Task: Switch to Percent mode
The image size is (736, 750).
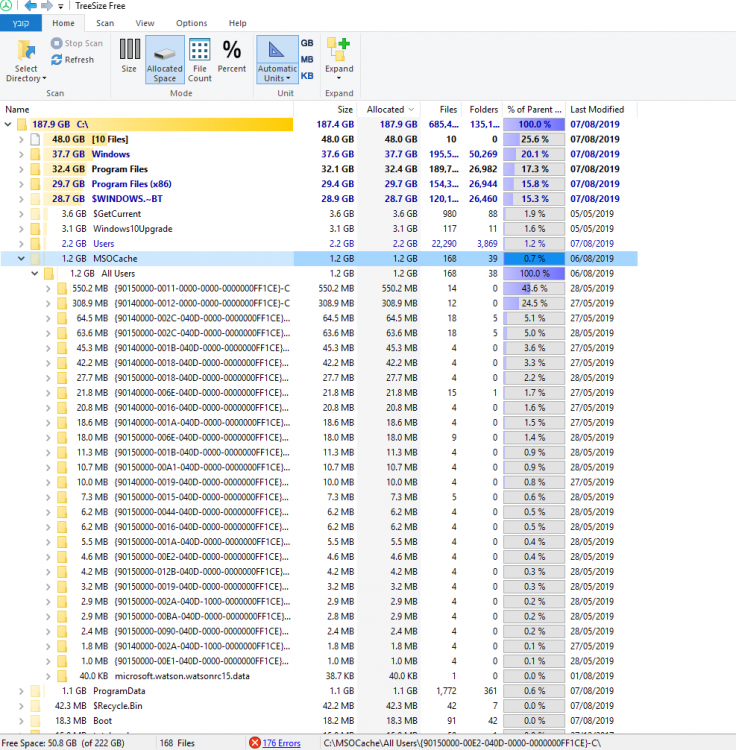Action: click(231, 55)
